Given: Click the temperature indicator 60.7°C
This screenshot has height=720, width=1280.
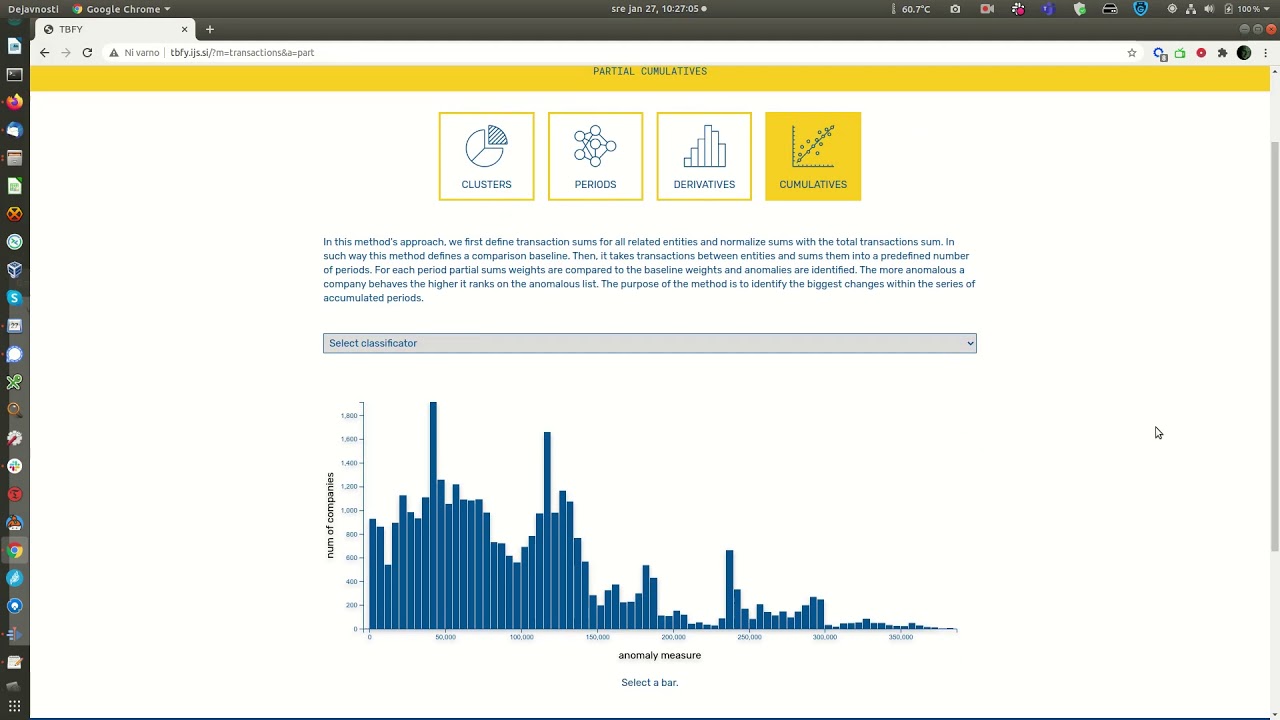Looking at the screenshot, I should (x=909, y=9).
